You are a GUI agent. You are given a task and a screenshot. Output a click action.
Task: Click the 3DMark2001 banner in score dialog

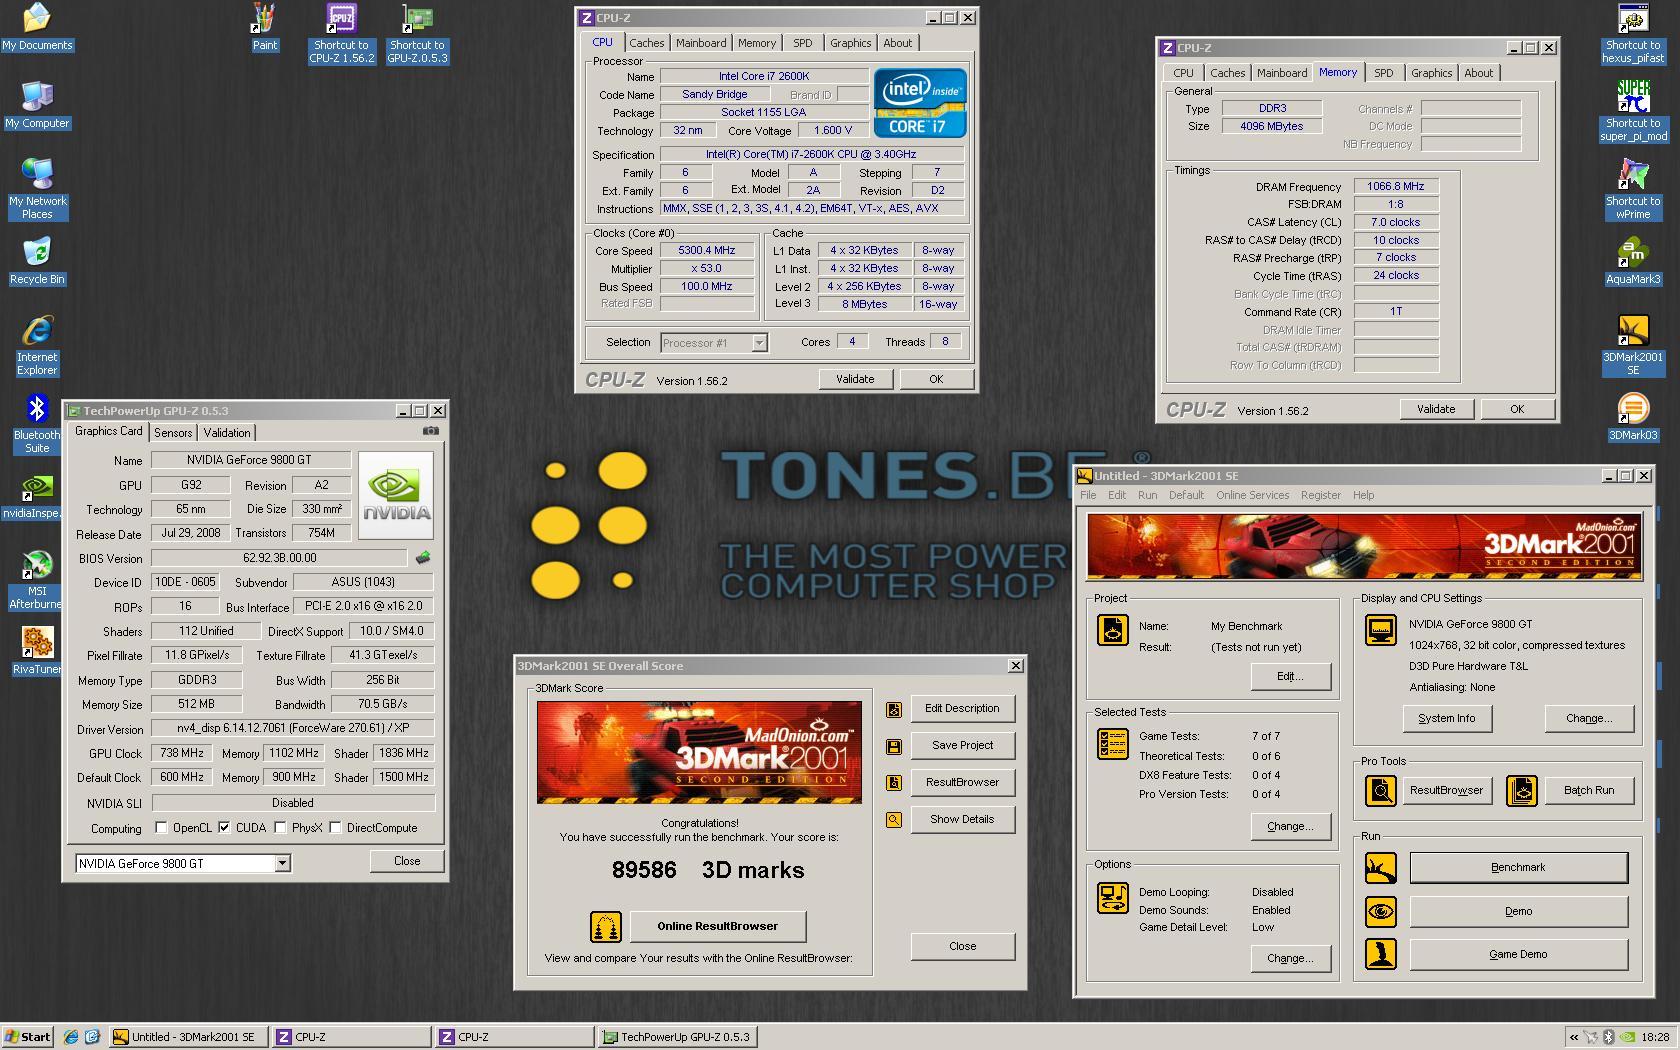click(x=699, y=753)
